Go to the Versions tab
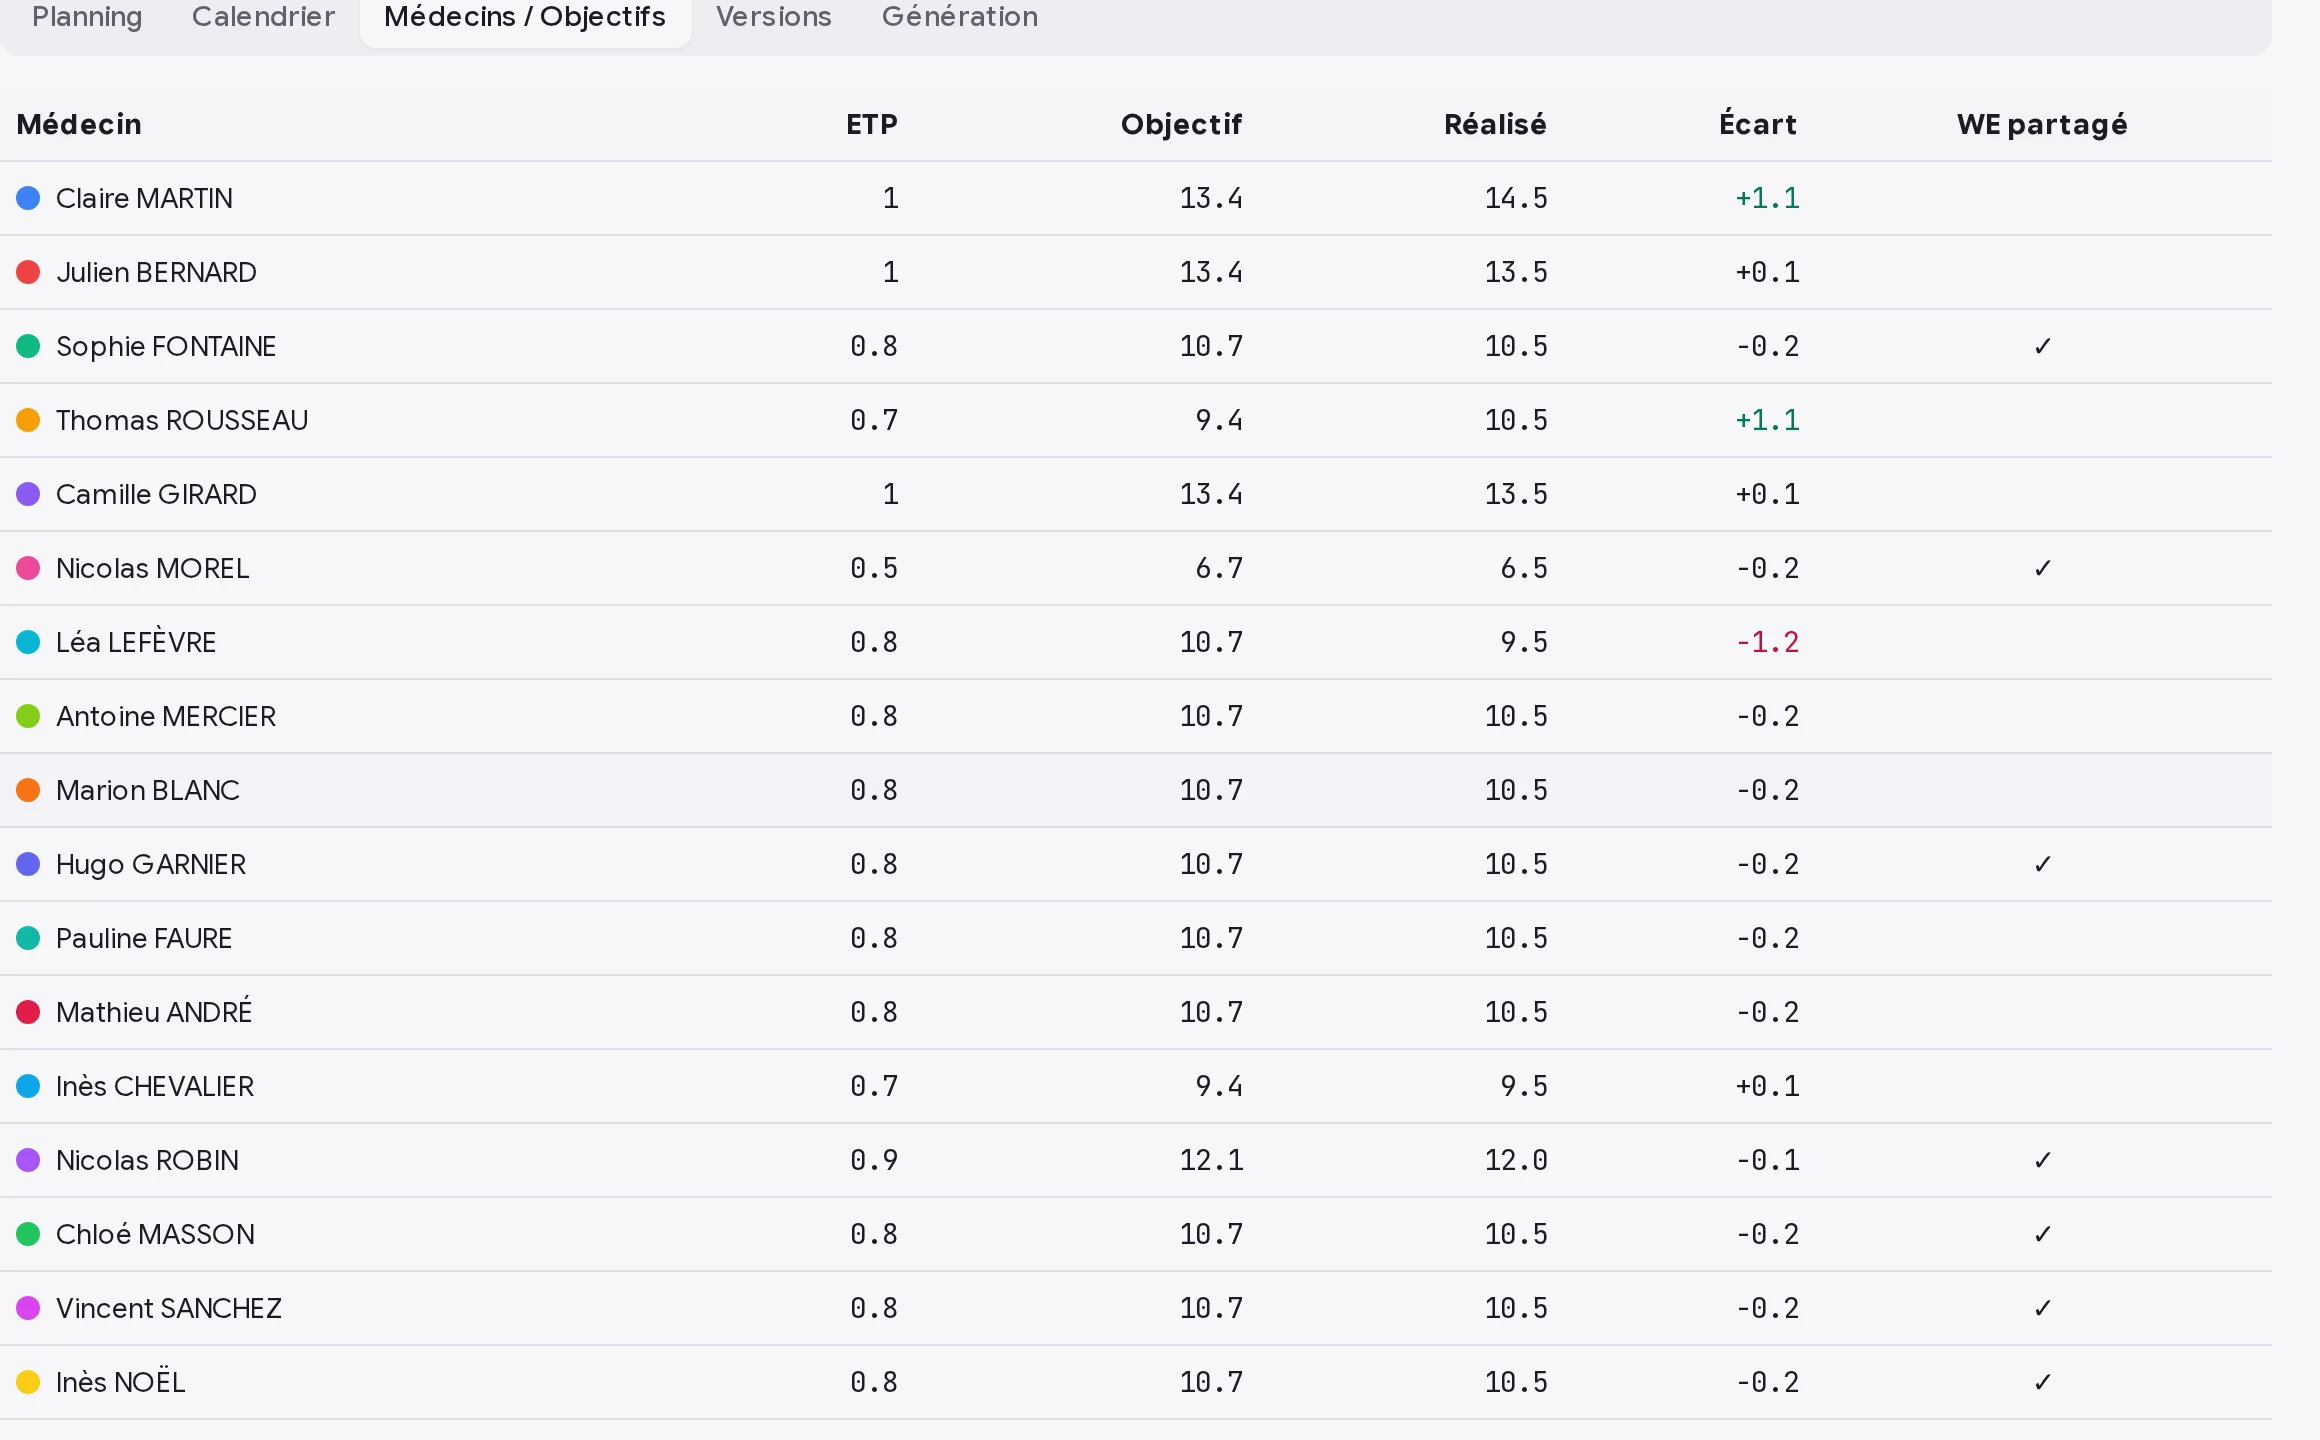 click(774, 17)
